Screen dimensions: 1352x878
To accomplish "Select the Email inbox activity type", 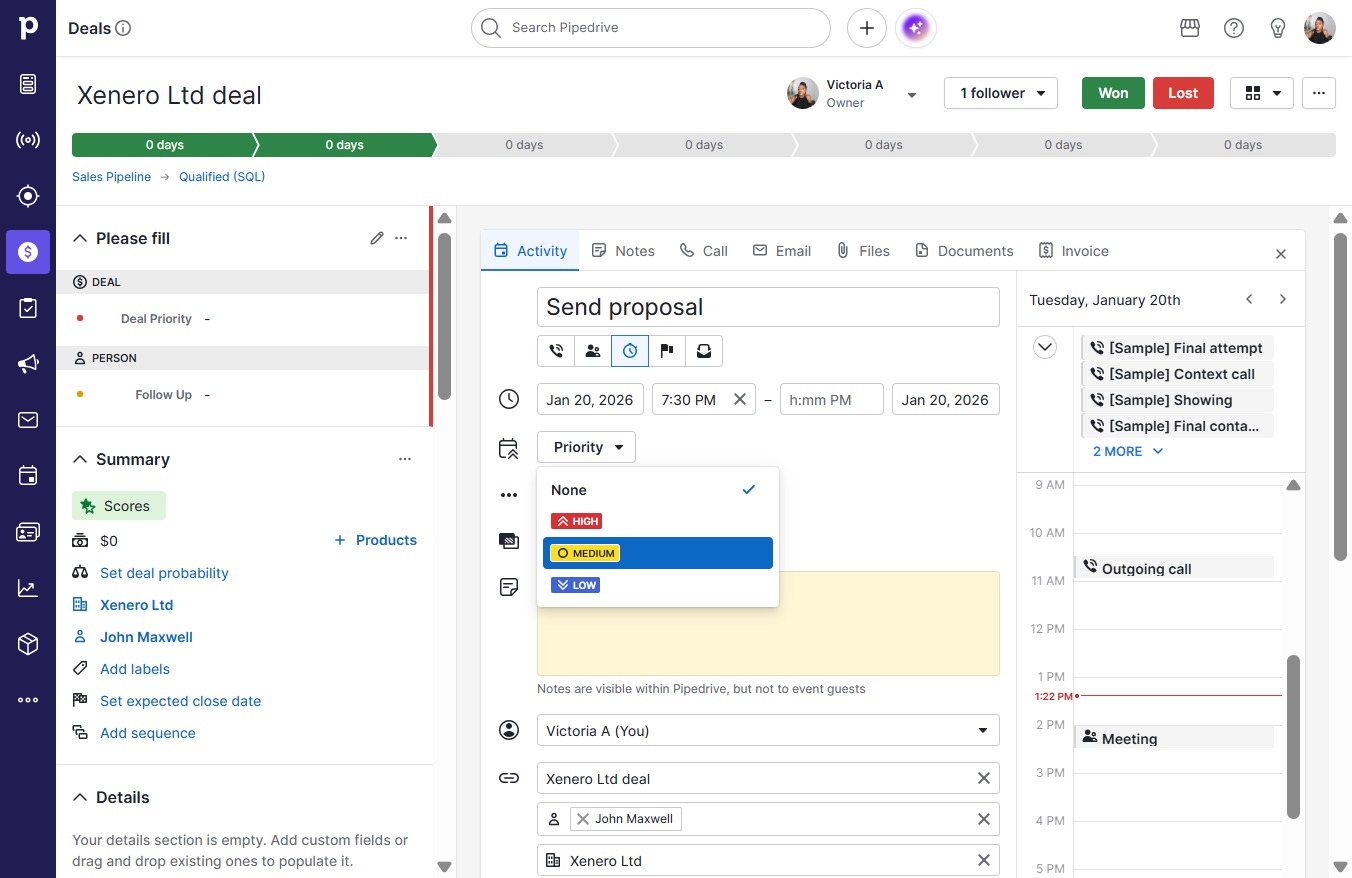I will point(704,351).
